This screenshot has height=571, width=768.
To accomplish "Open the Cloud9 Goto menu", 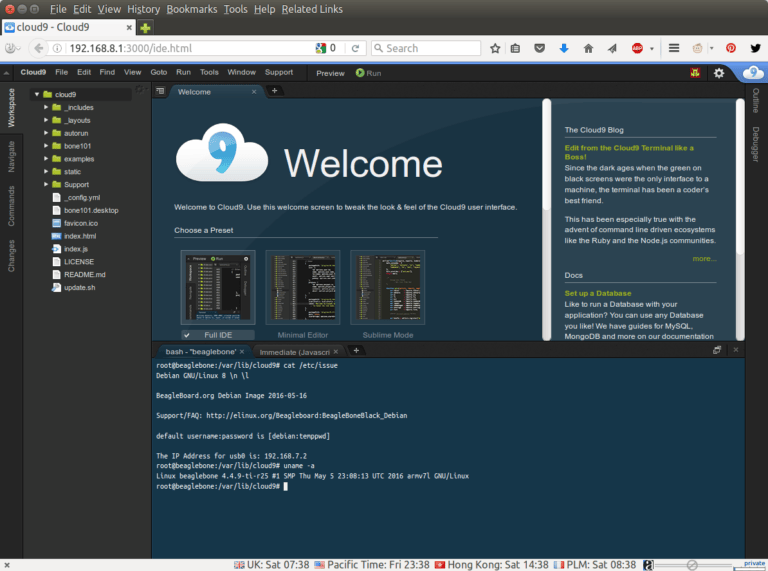I will coord(159,72).
